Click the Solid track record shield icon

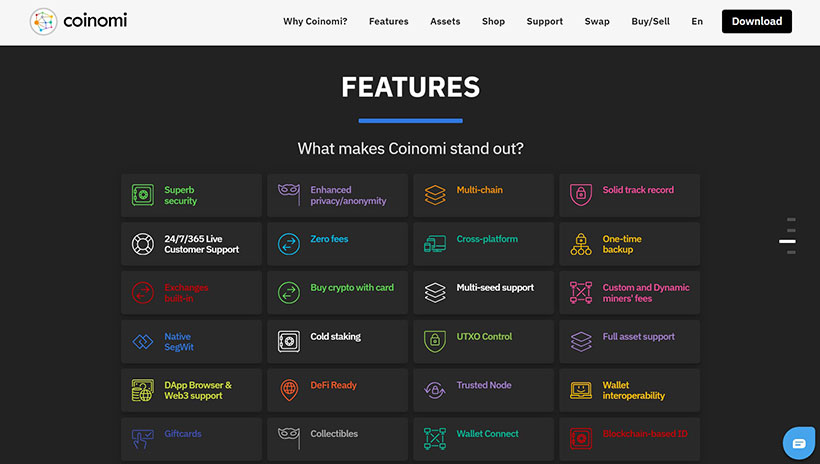581,195
